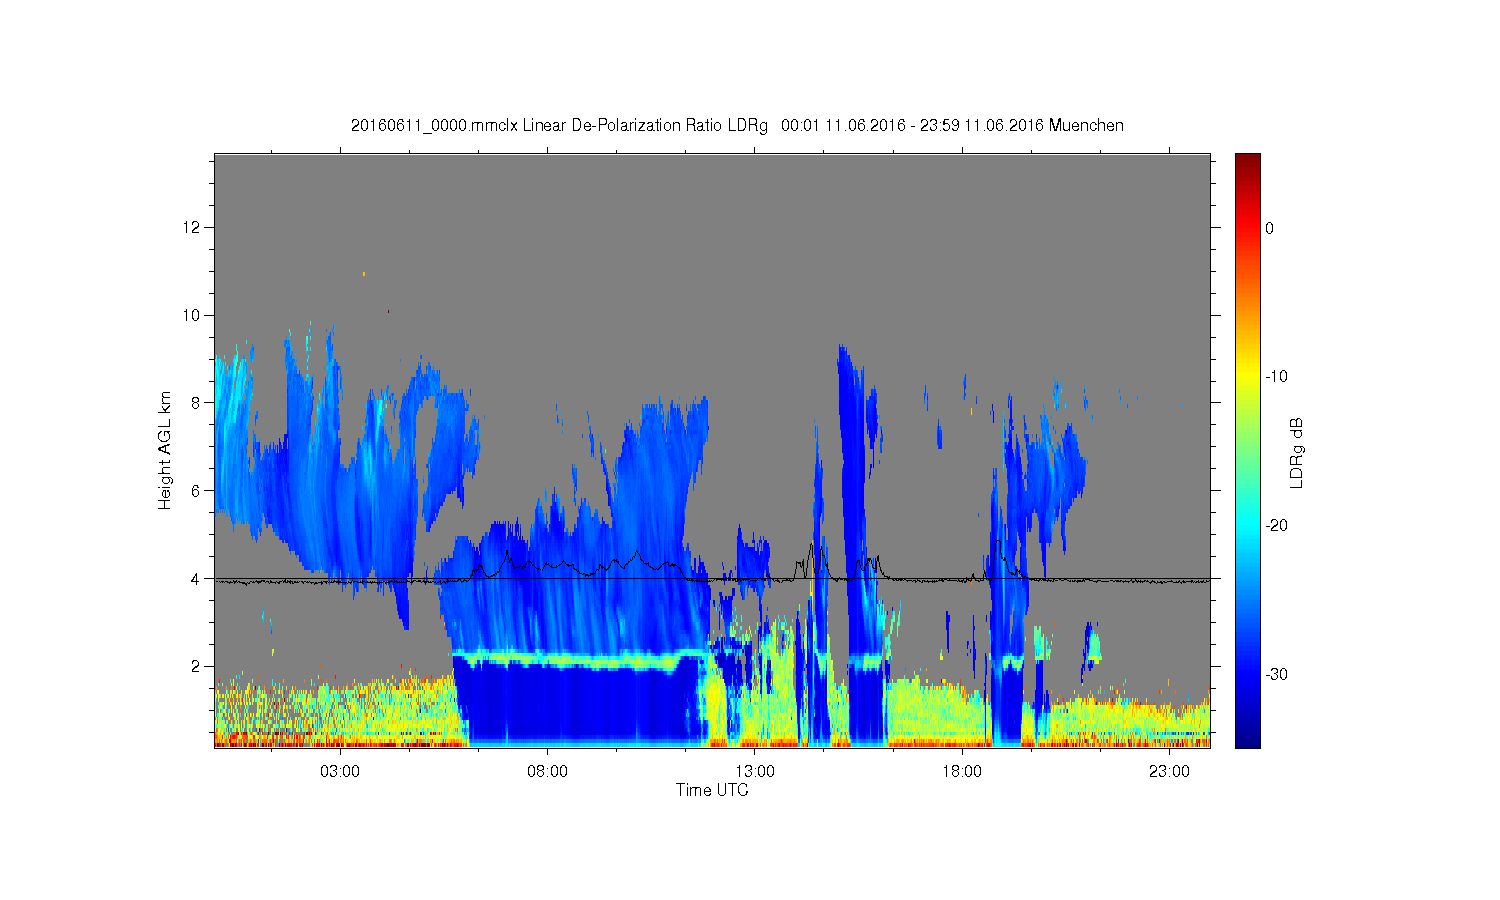The height and width of the screenshot is (900, 1500).
Task: Click the colorbar value -10
Action: [x=1276, y=377]
